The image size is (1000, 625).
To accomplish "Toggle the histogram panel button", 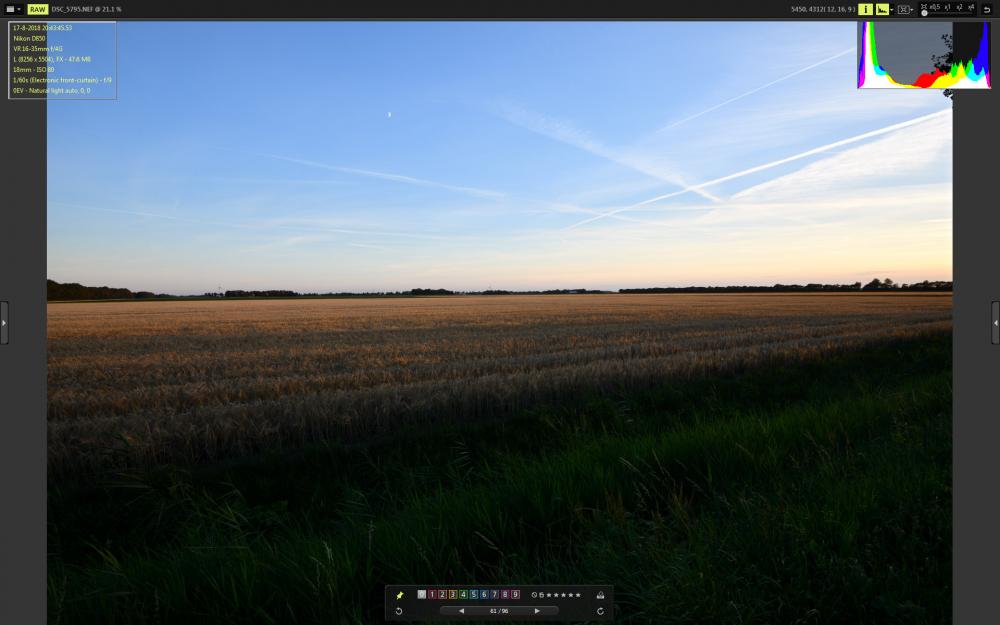I will point(883,10).
